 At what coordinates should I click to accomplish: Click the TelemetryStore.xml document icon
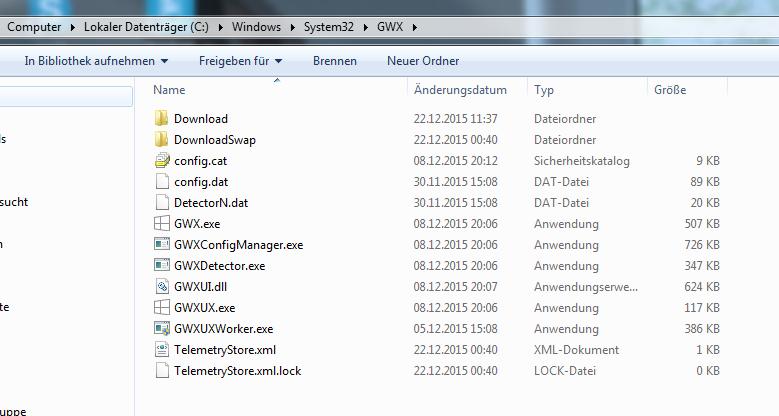(x=162, y=349)
